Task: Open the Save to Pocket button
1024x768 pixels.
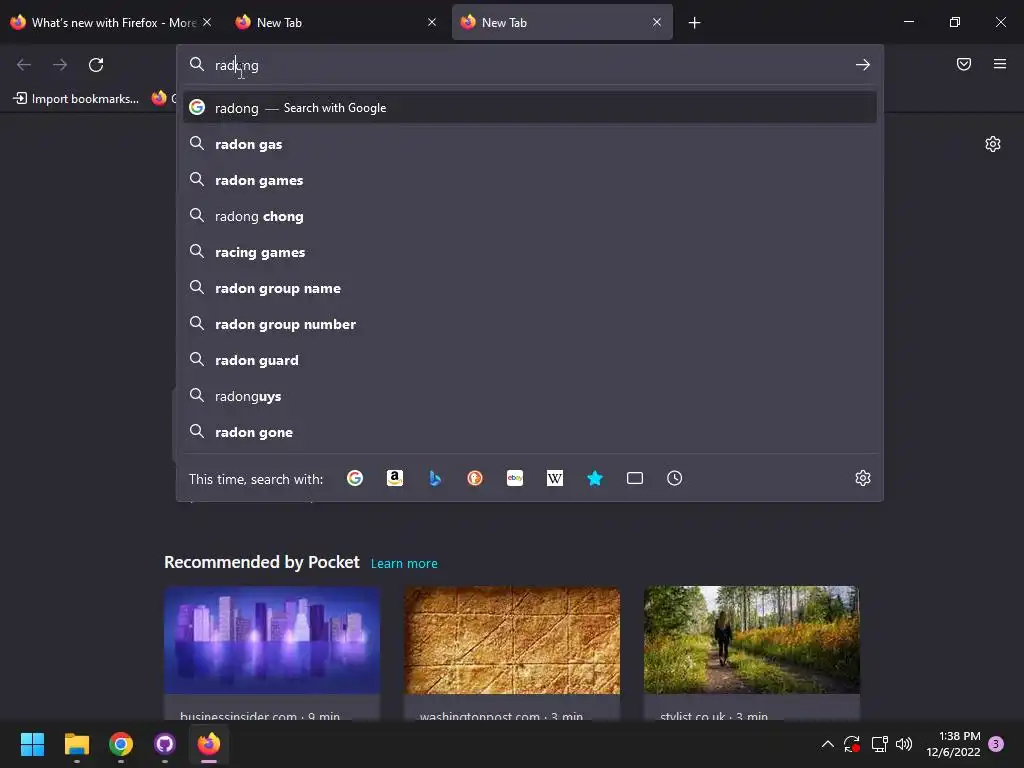Action: pyautogui.click(x=963, y=64)
